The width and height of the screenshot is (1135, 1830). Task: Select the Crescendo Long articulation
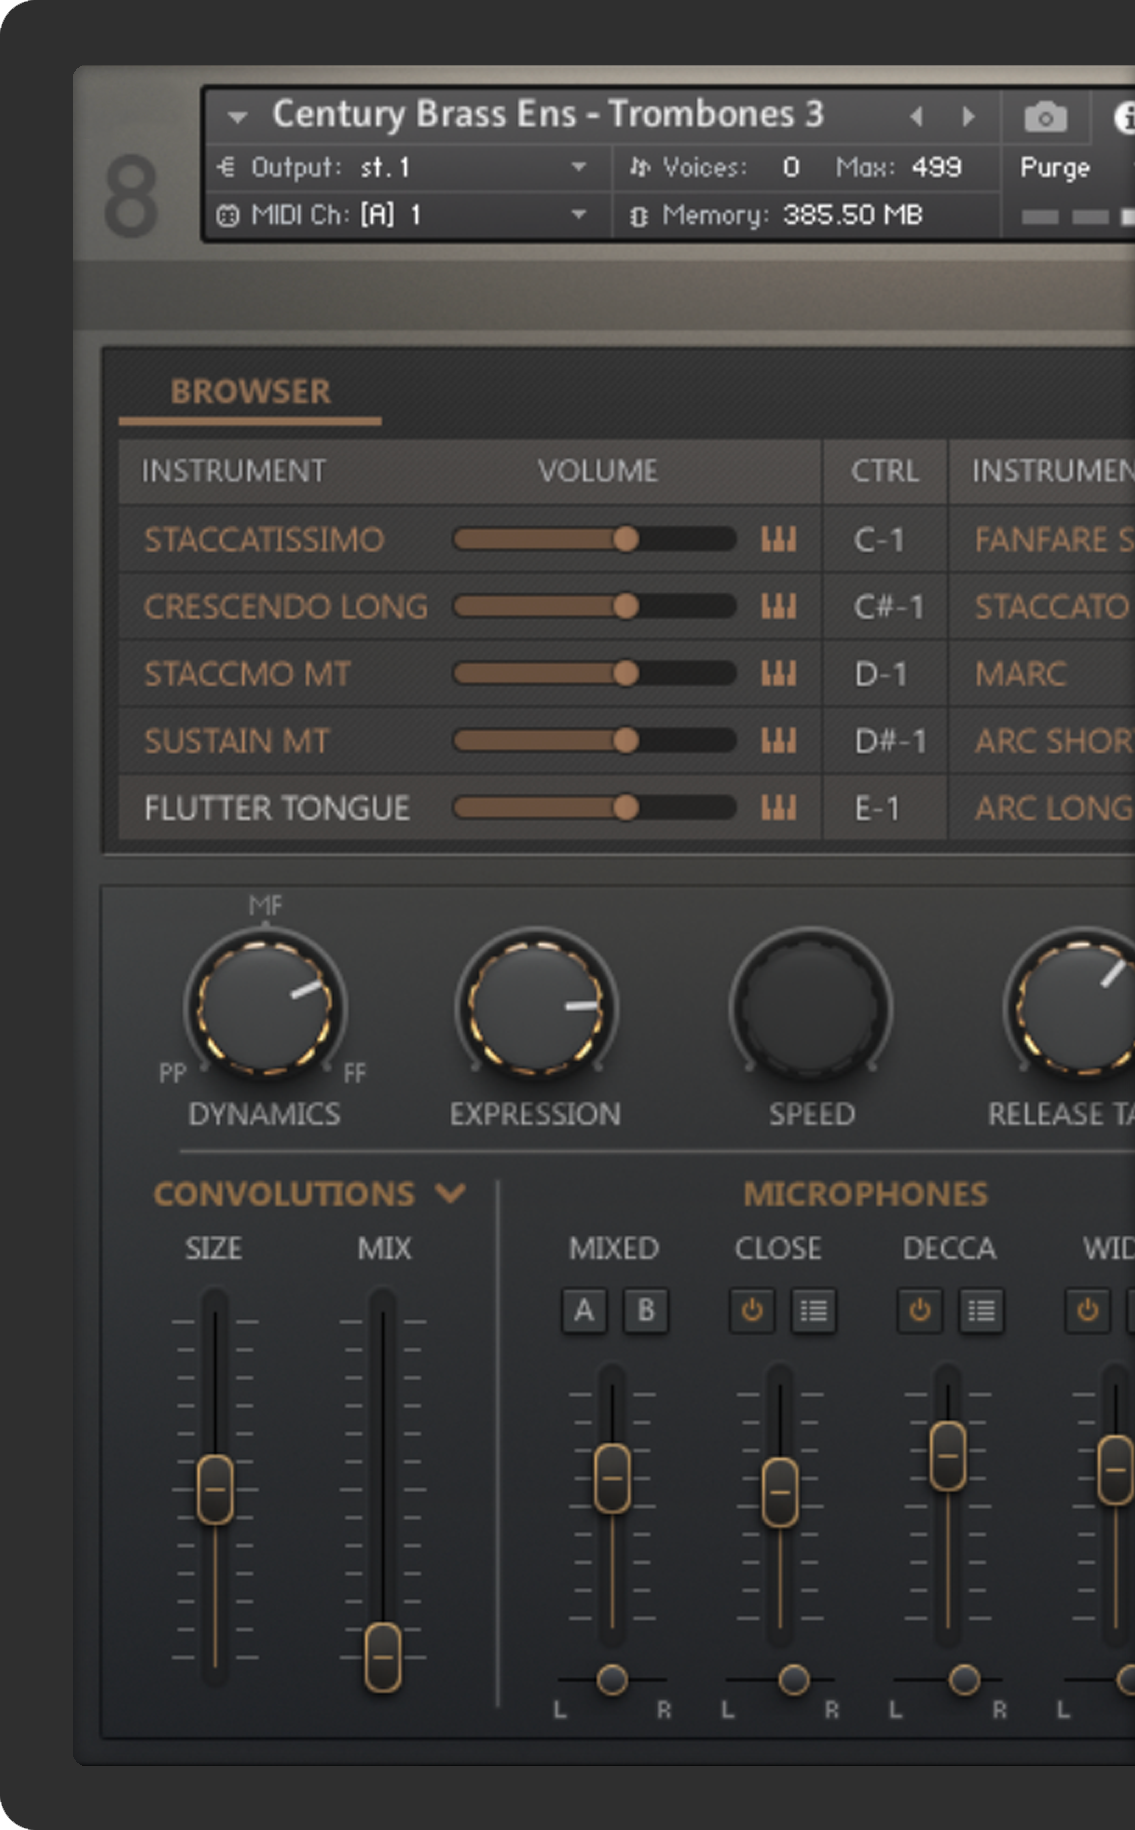(285, 607)
